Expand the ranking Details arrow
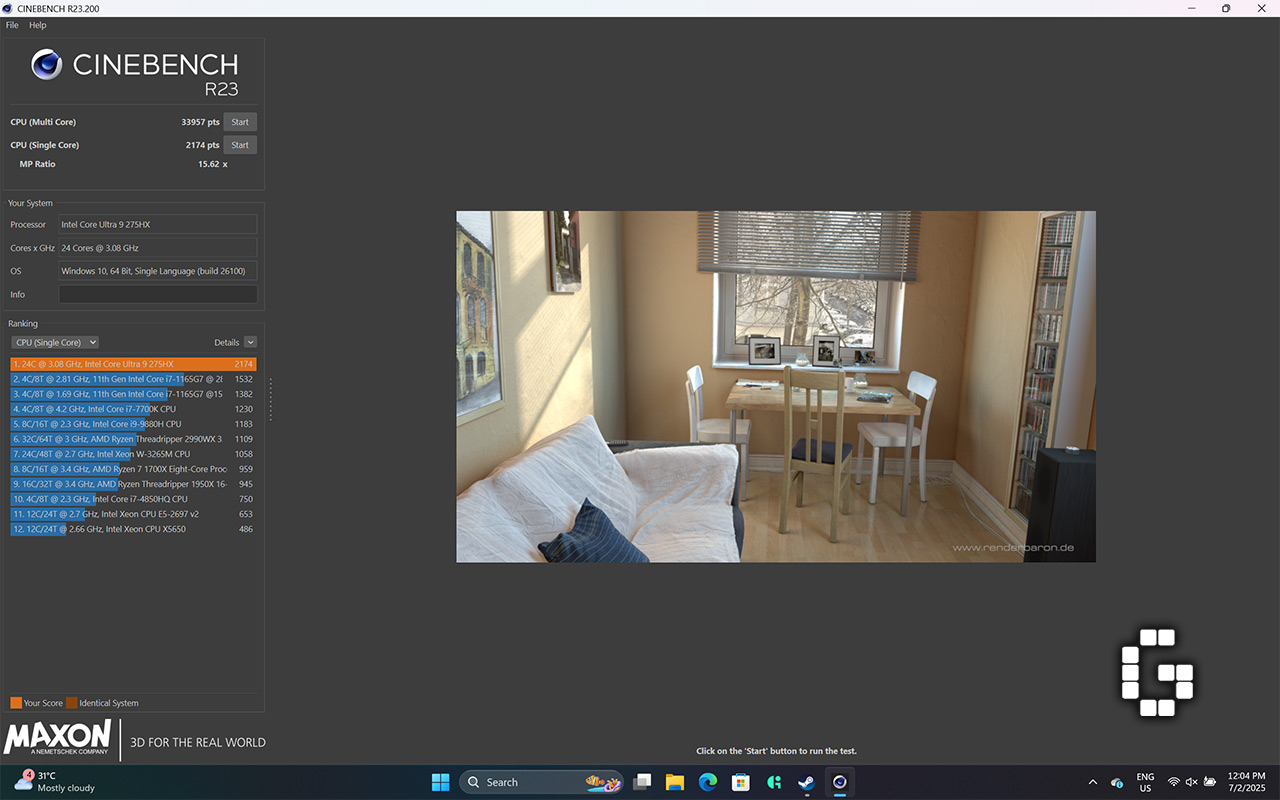The width and height of the screenshot is (1280, 800). pyautogui.click(x=251, y=342)
